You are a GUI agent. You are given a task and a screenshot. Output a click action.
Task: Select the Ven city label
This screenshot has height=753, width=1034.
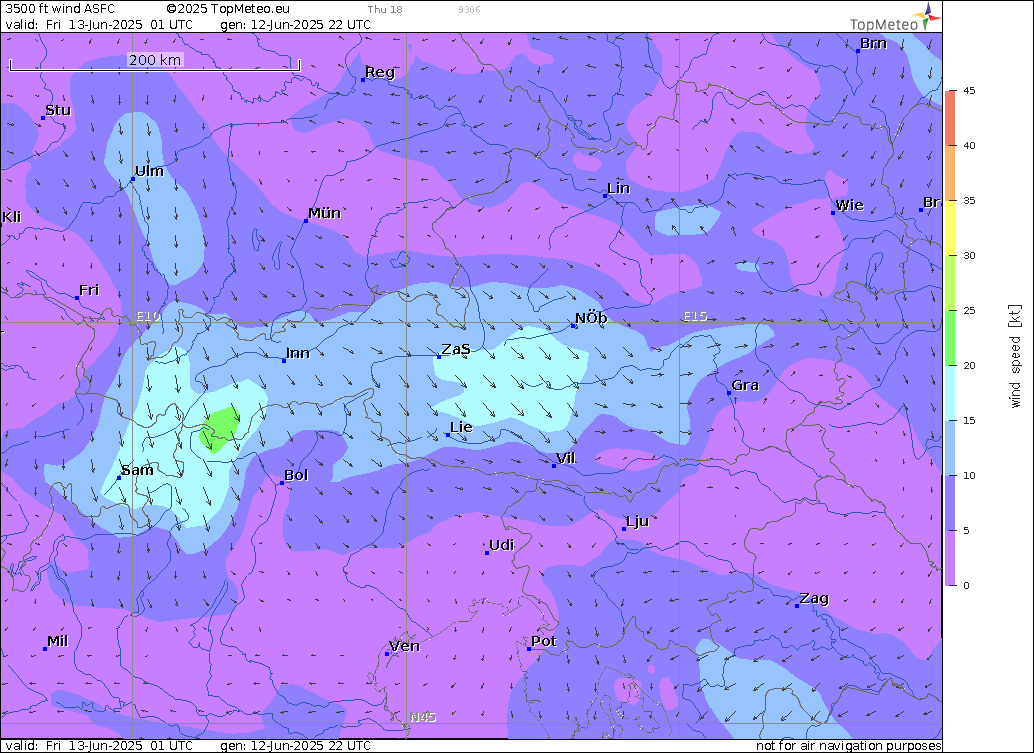(404, 646)
